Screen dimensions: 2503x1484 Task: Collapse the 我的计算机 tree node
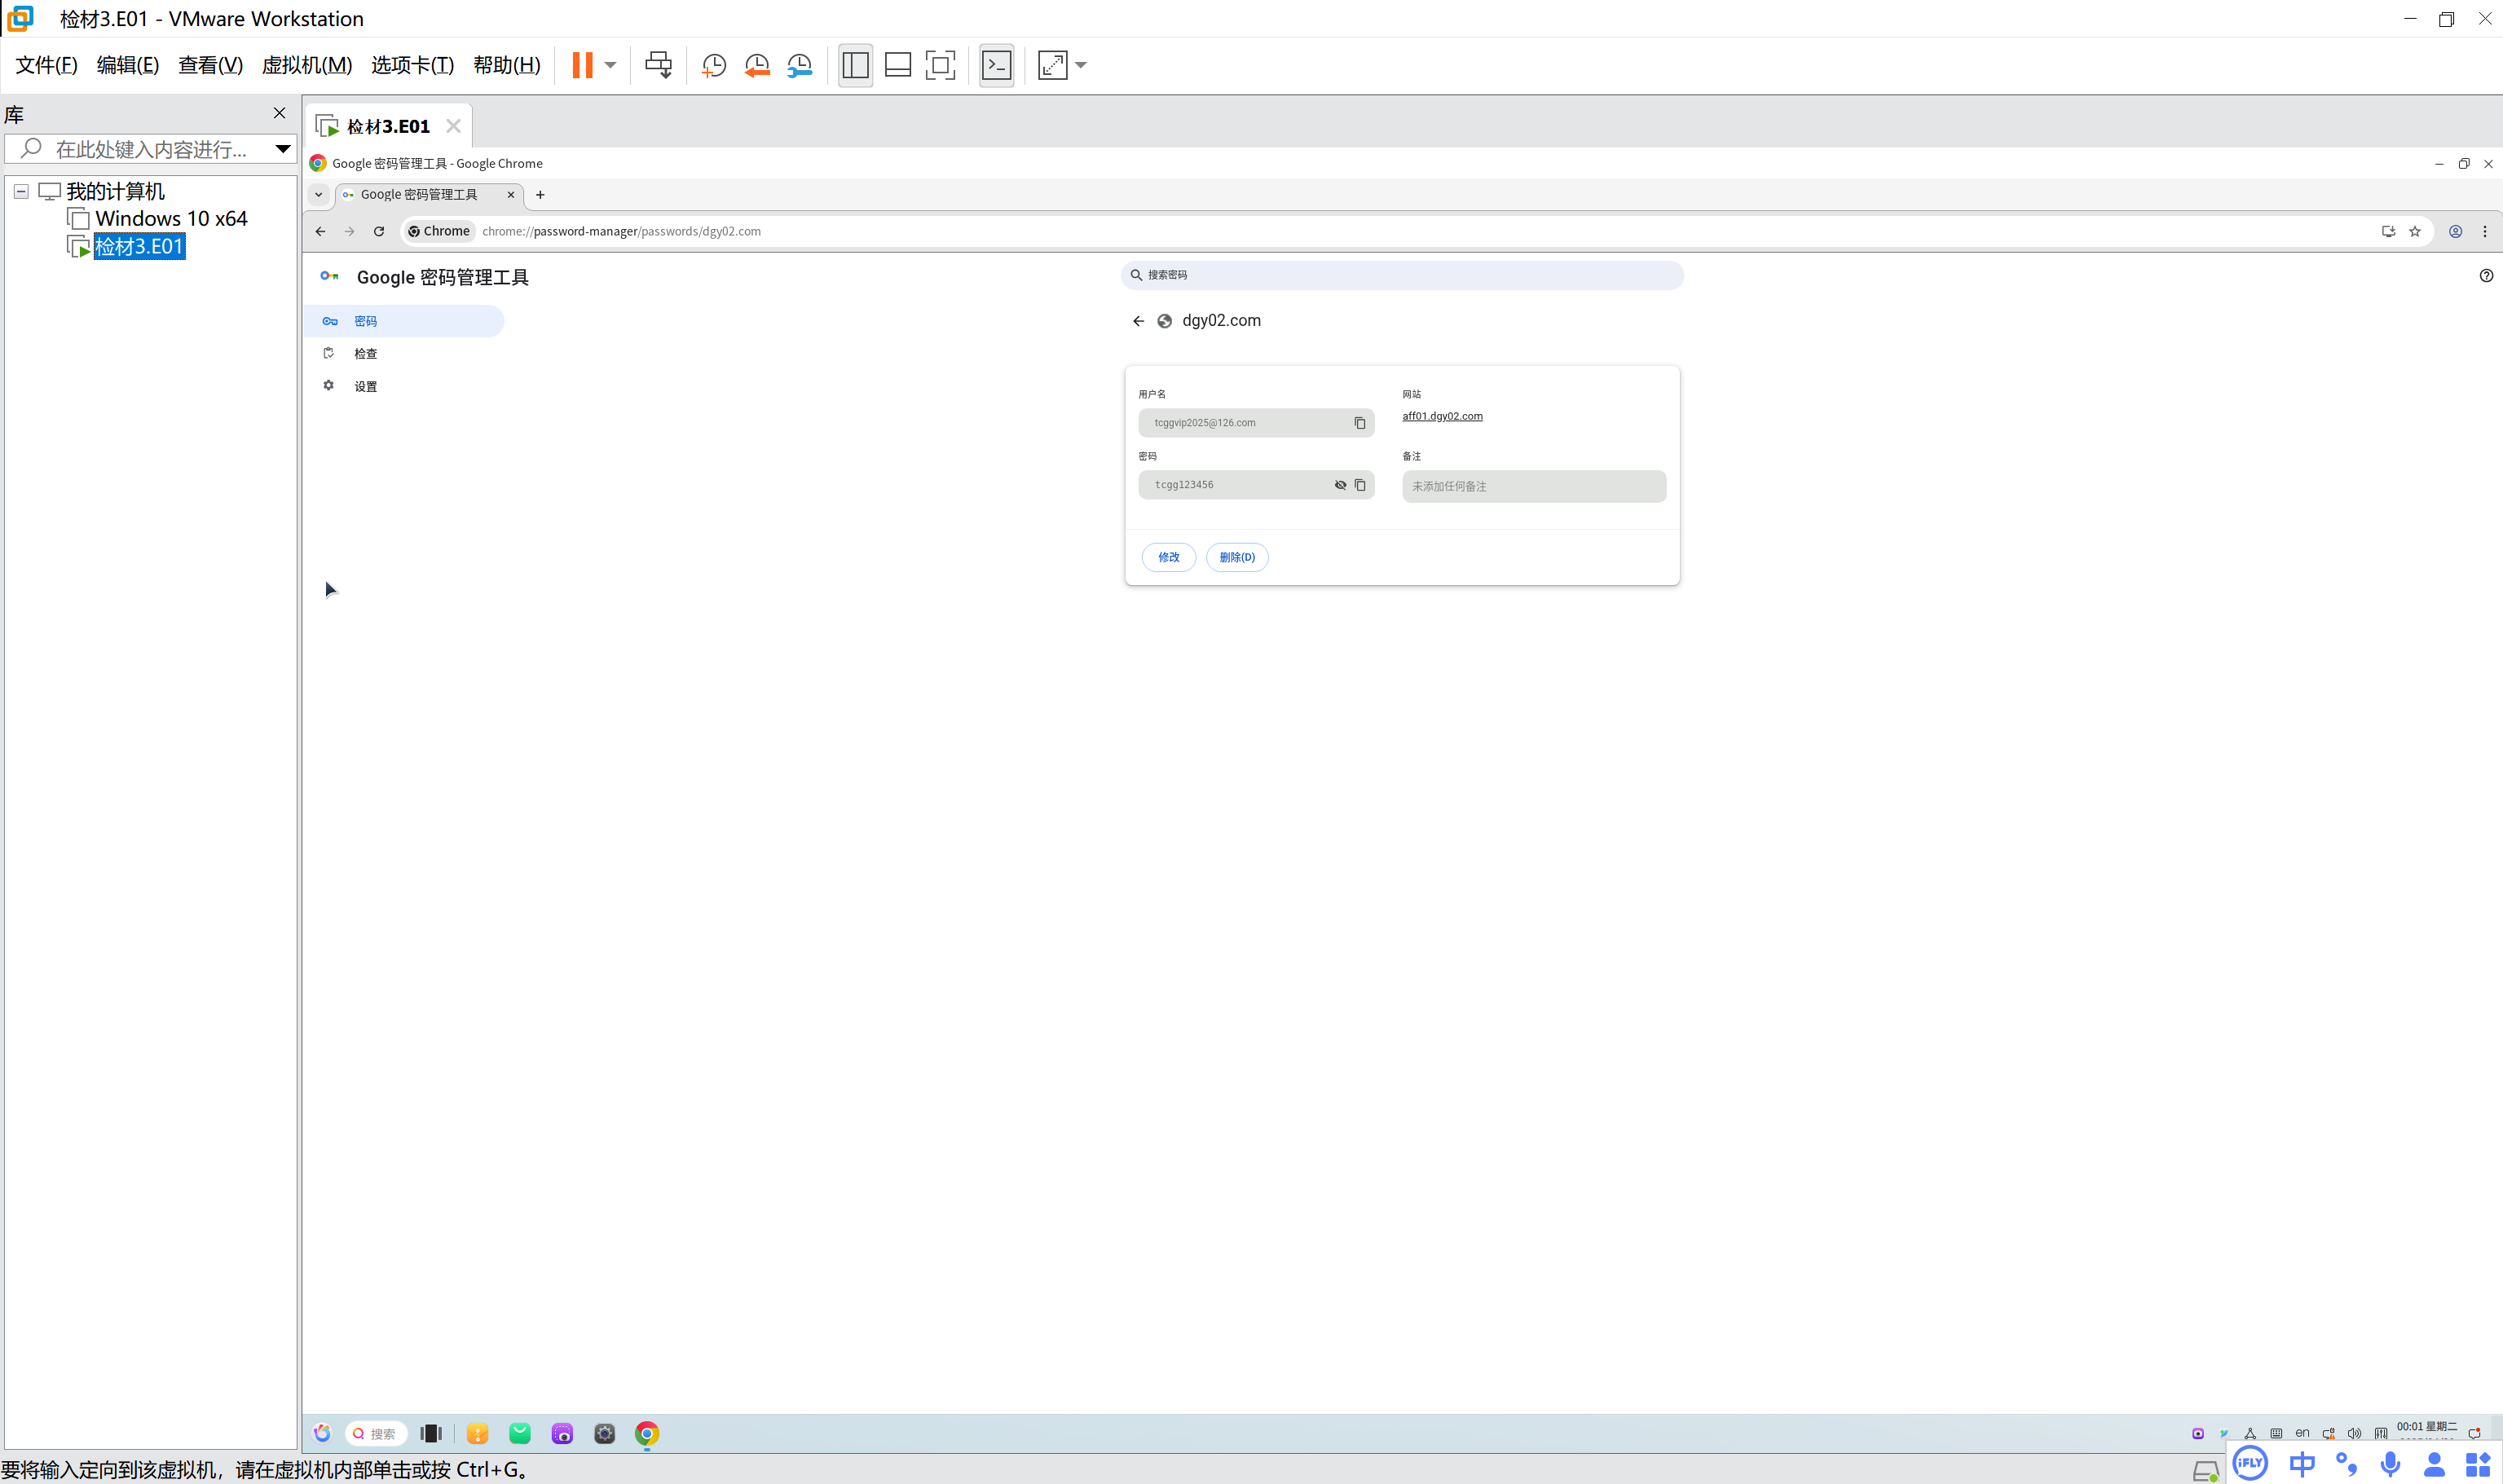[x=21, y=191]
